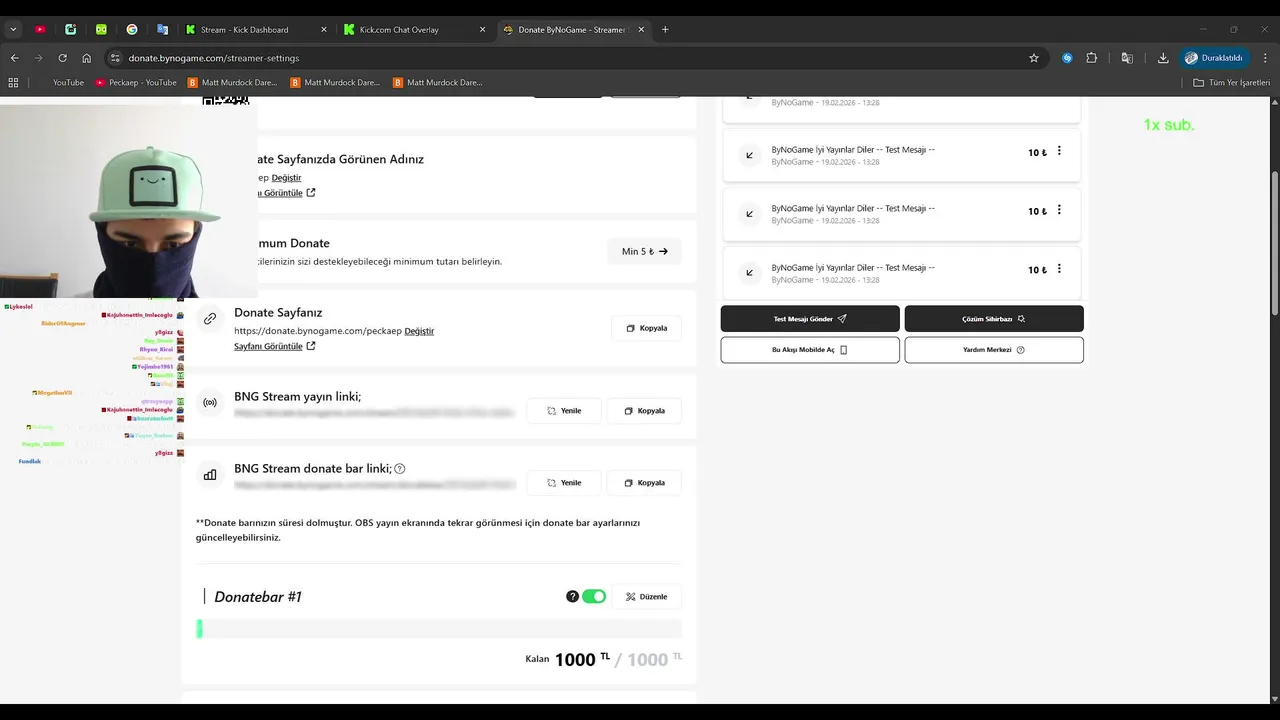Viewport: 1280px width, 720px height.
Task: Open the Shazam extension icon
Action: tap(1067, 58)
